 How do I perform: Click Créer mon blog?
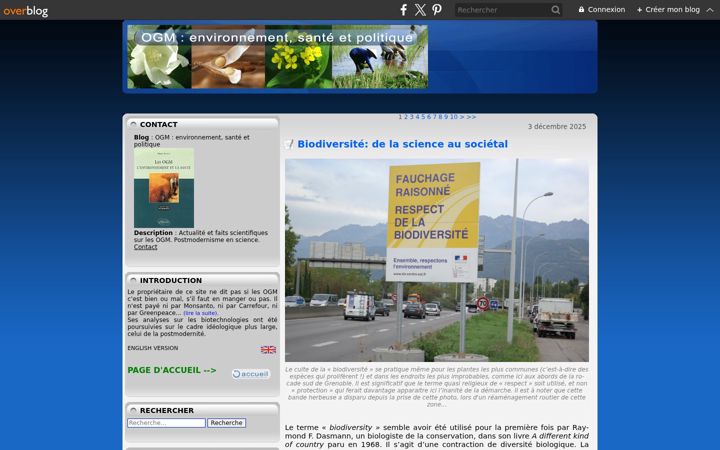tap(668, 10)
